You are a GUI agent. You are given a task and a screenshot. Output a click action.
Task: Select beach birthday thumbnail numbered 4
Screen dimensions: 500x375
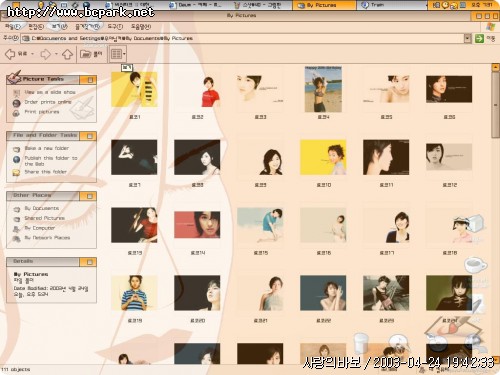(323, 89)
